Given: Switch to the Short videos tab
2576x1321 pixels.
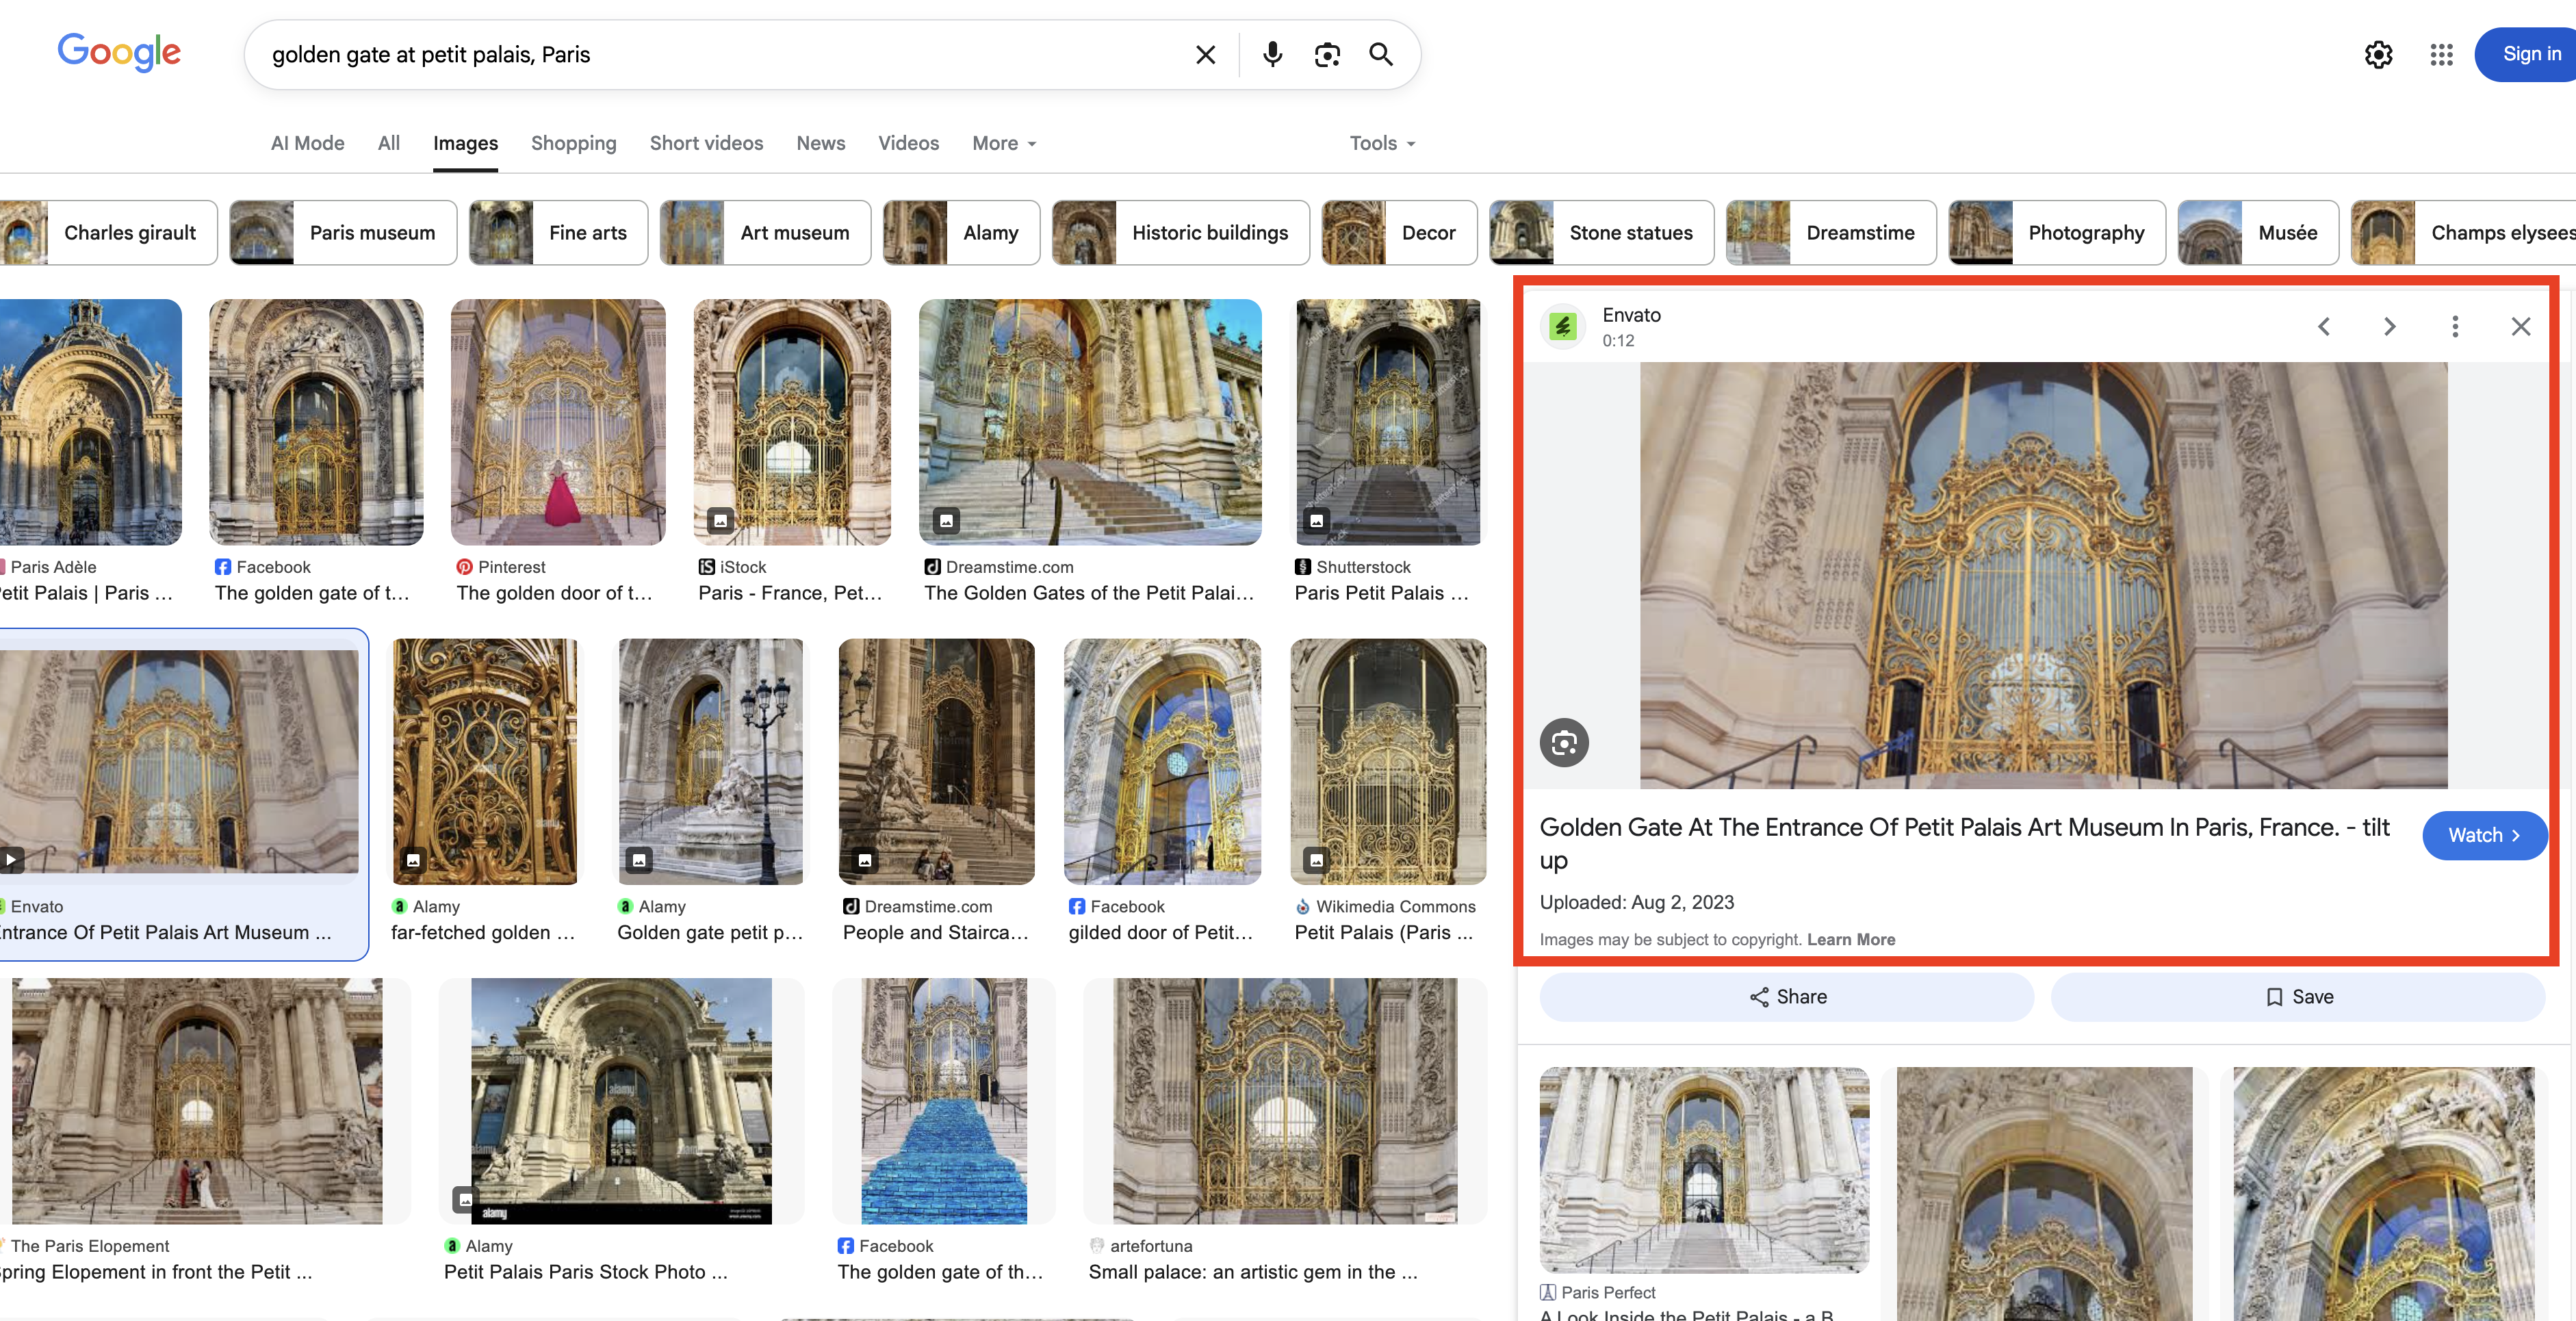Looking at the screenshot, I should (706, 143).
